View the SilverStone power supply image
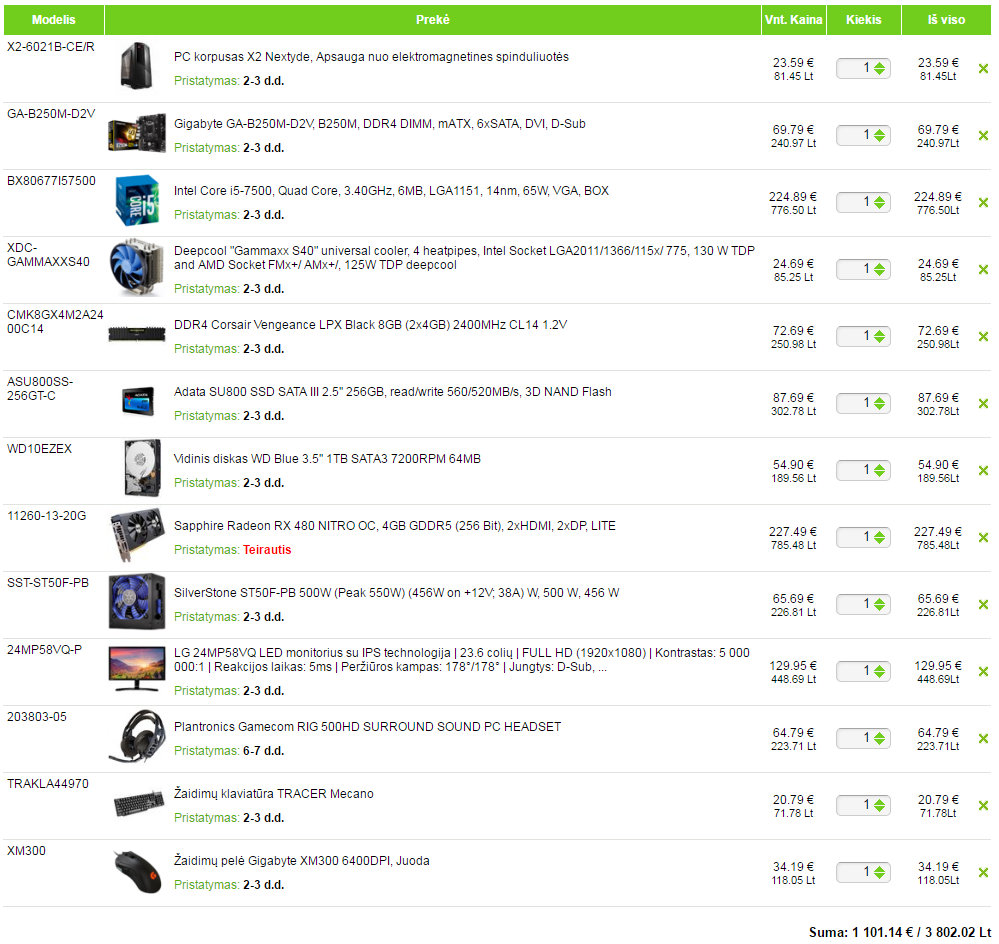This screenshot has height=944, width=999. [x=137, y=602]
